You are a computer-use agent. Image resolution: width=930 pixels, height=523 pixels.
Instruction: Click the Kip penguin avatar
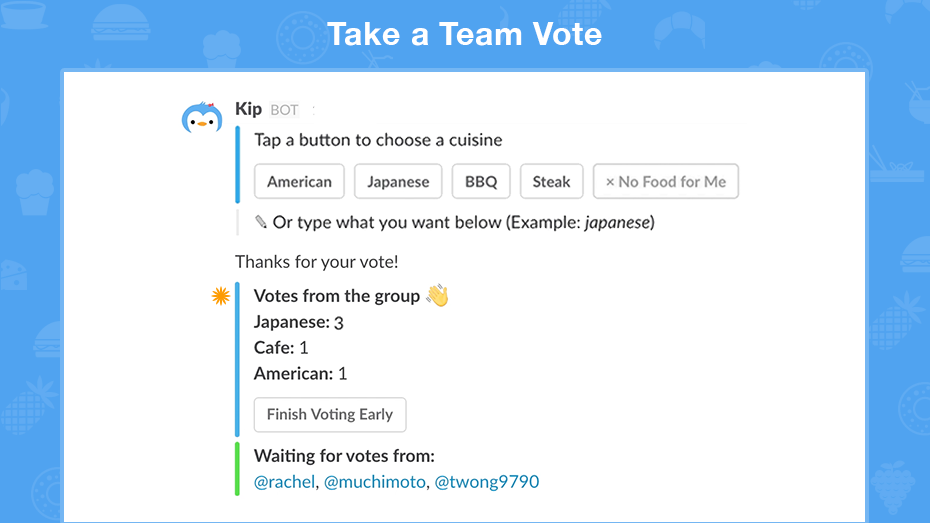202,117
